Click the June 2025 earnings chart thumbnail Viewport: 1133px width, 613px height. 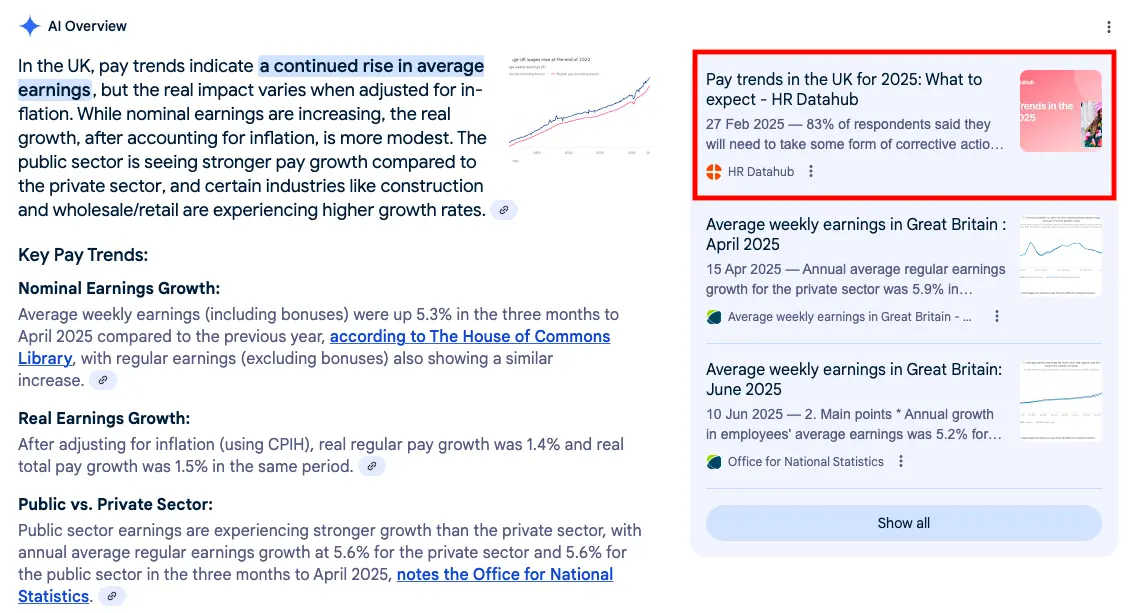[1060, 401]
